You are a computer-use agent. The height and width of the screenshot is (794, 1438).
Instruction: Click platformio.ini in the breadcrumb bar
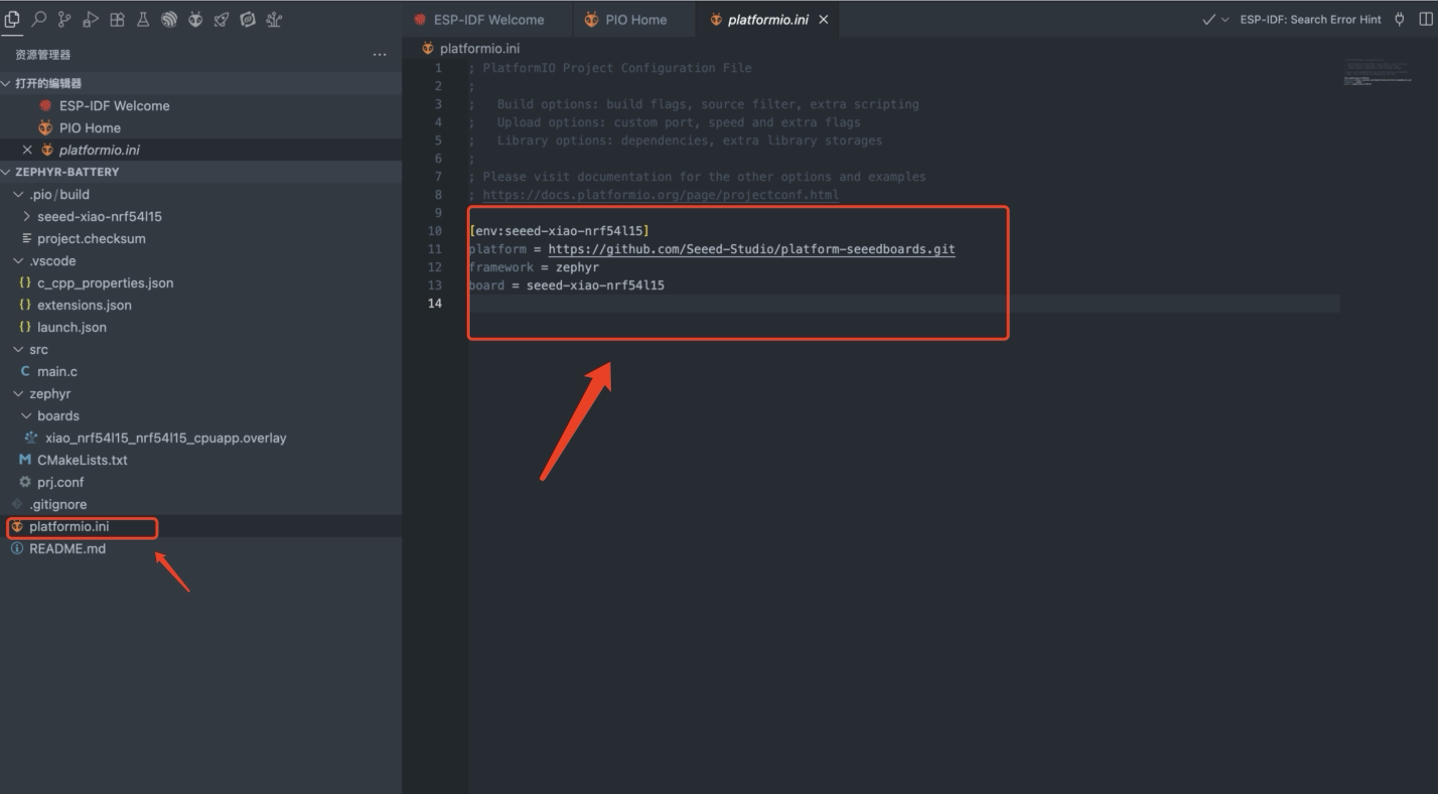tap(479, 48)
